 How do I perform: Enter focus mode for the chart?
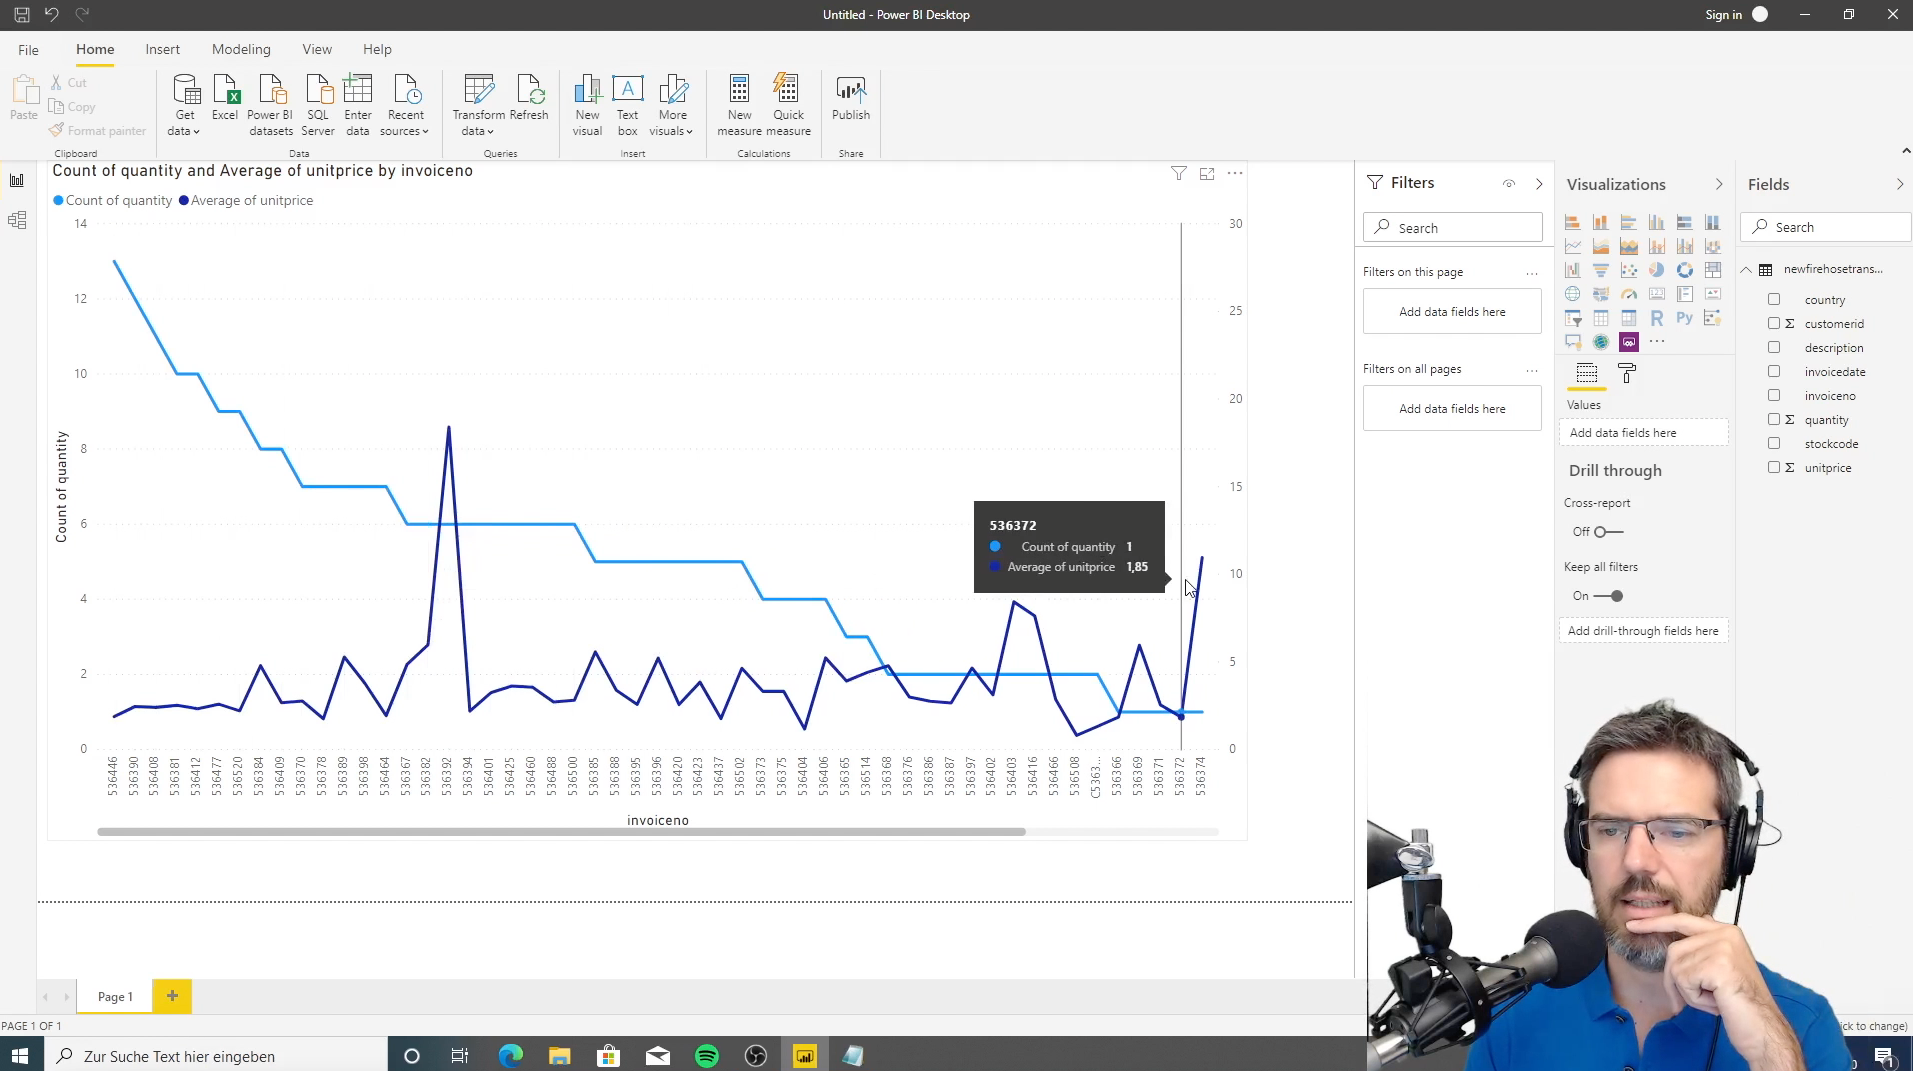point(1207,174)
